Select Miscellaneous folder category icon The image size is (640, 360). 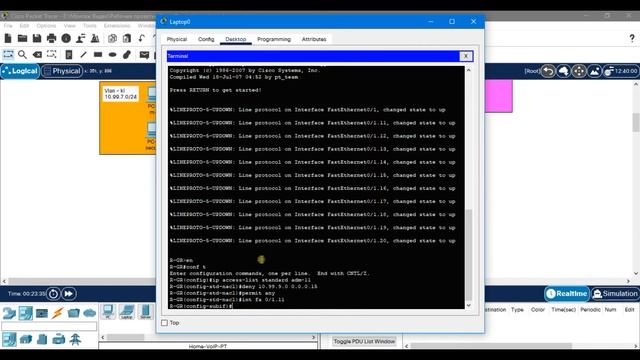73,313
